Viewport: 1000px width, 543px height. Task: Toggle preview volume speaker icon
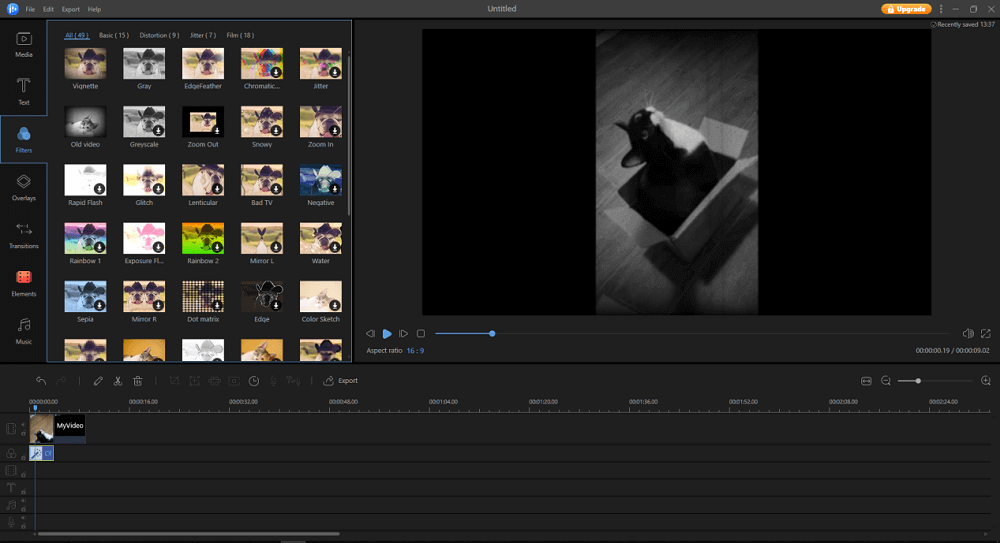(x=967, y=334)
